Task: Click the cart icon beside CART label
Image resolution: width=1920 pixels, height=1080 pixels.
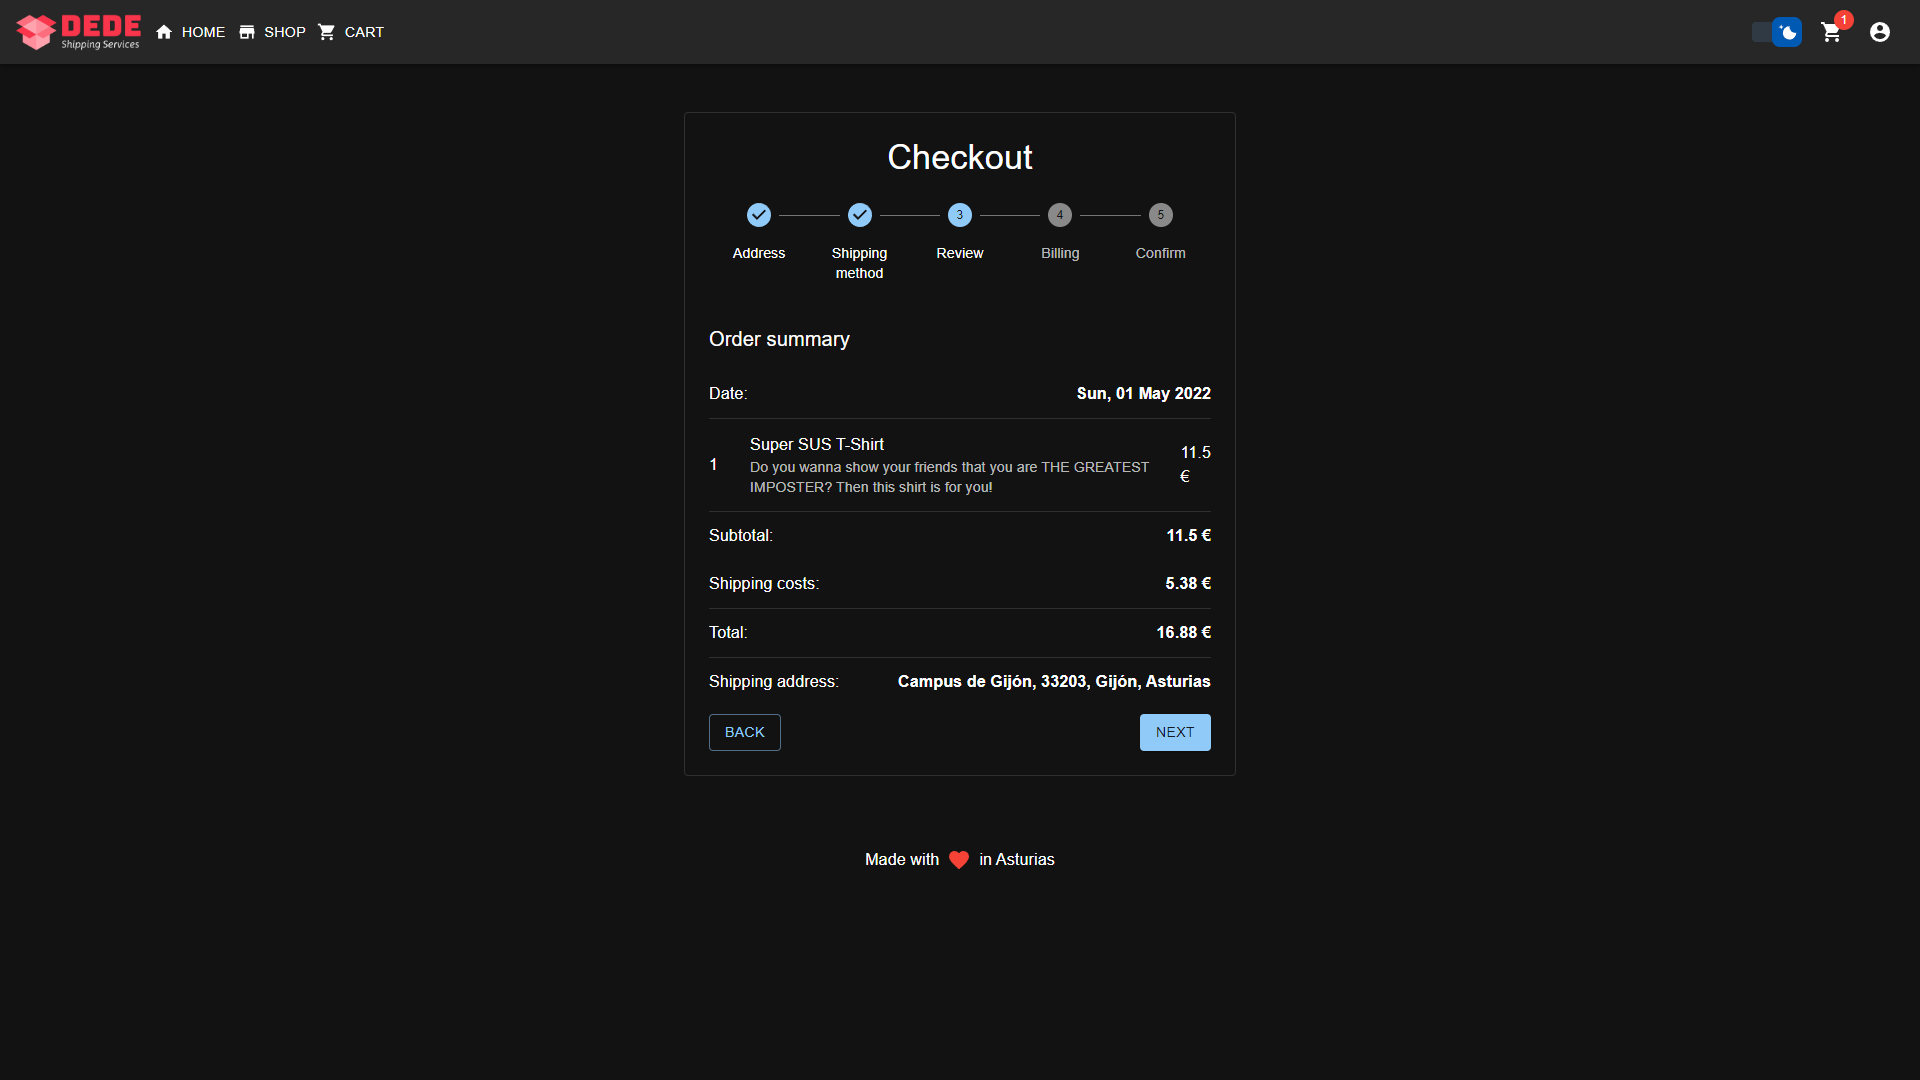Action: 326,32
